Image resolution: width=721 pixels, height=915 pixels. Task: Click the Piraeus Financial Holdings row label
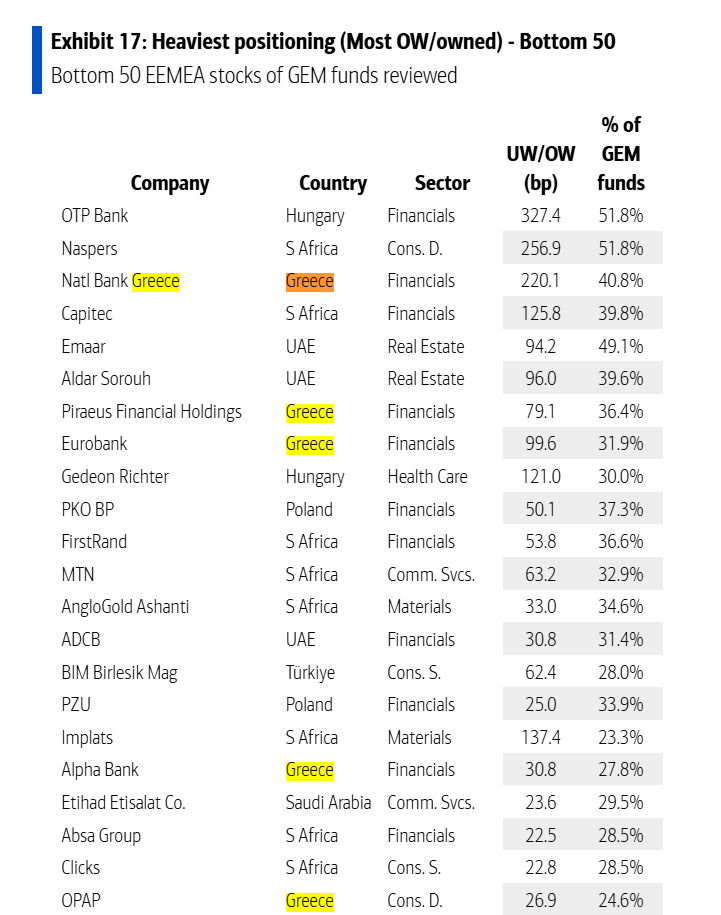[x=151, y=412]
